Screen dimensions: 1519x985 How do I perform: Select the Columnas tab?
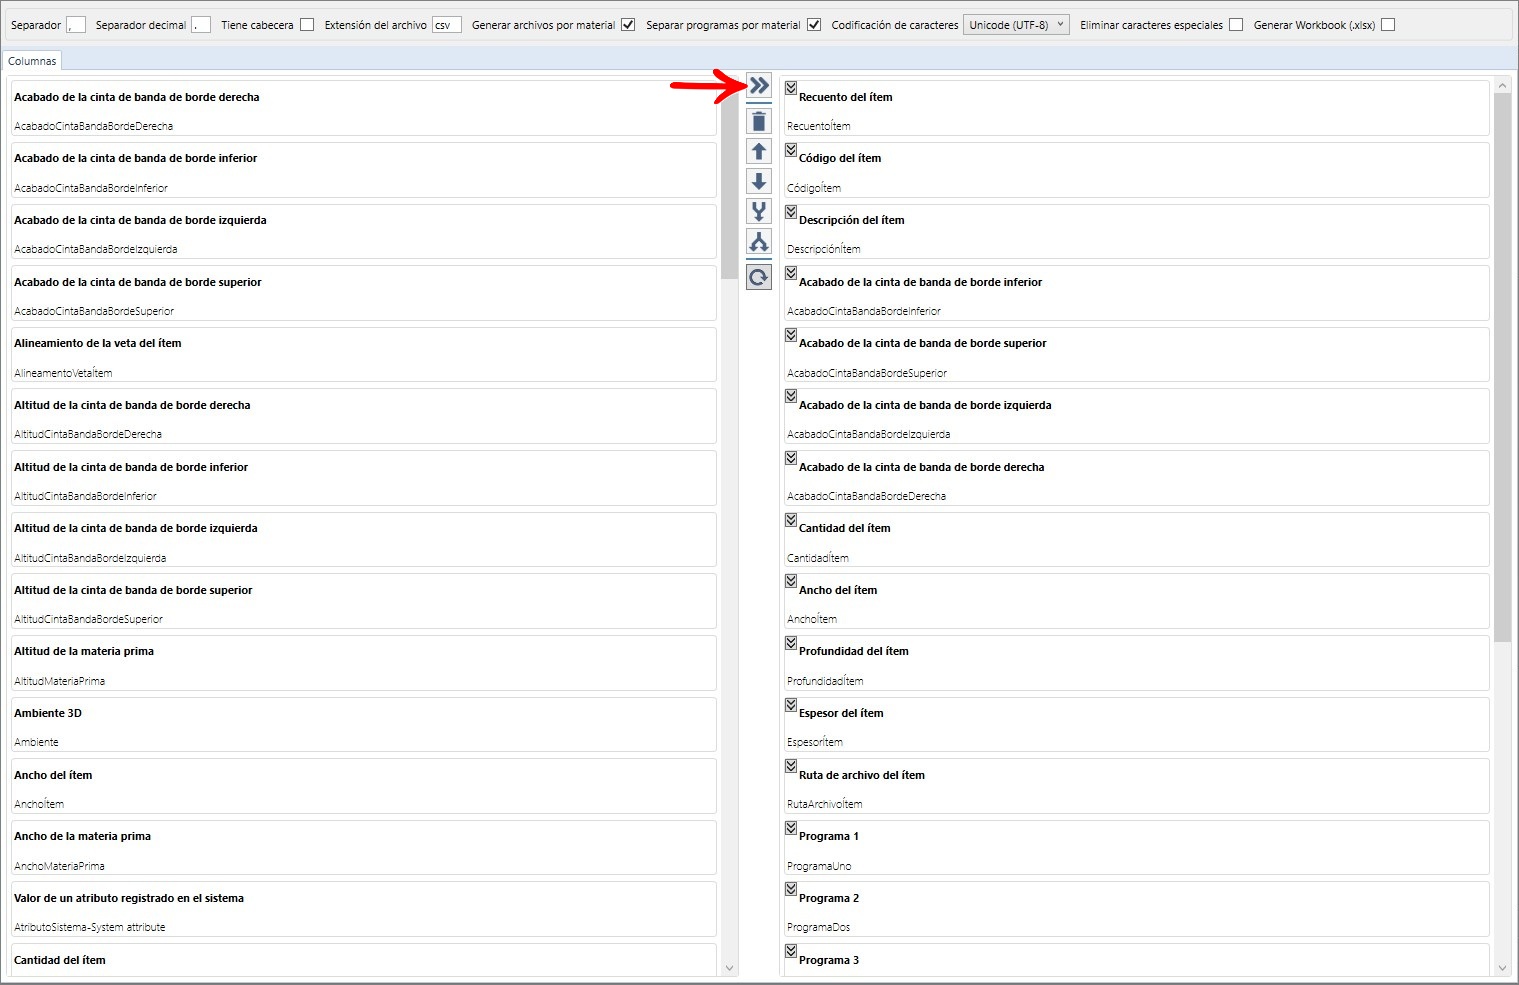(x=32, y=61)
